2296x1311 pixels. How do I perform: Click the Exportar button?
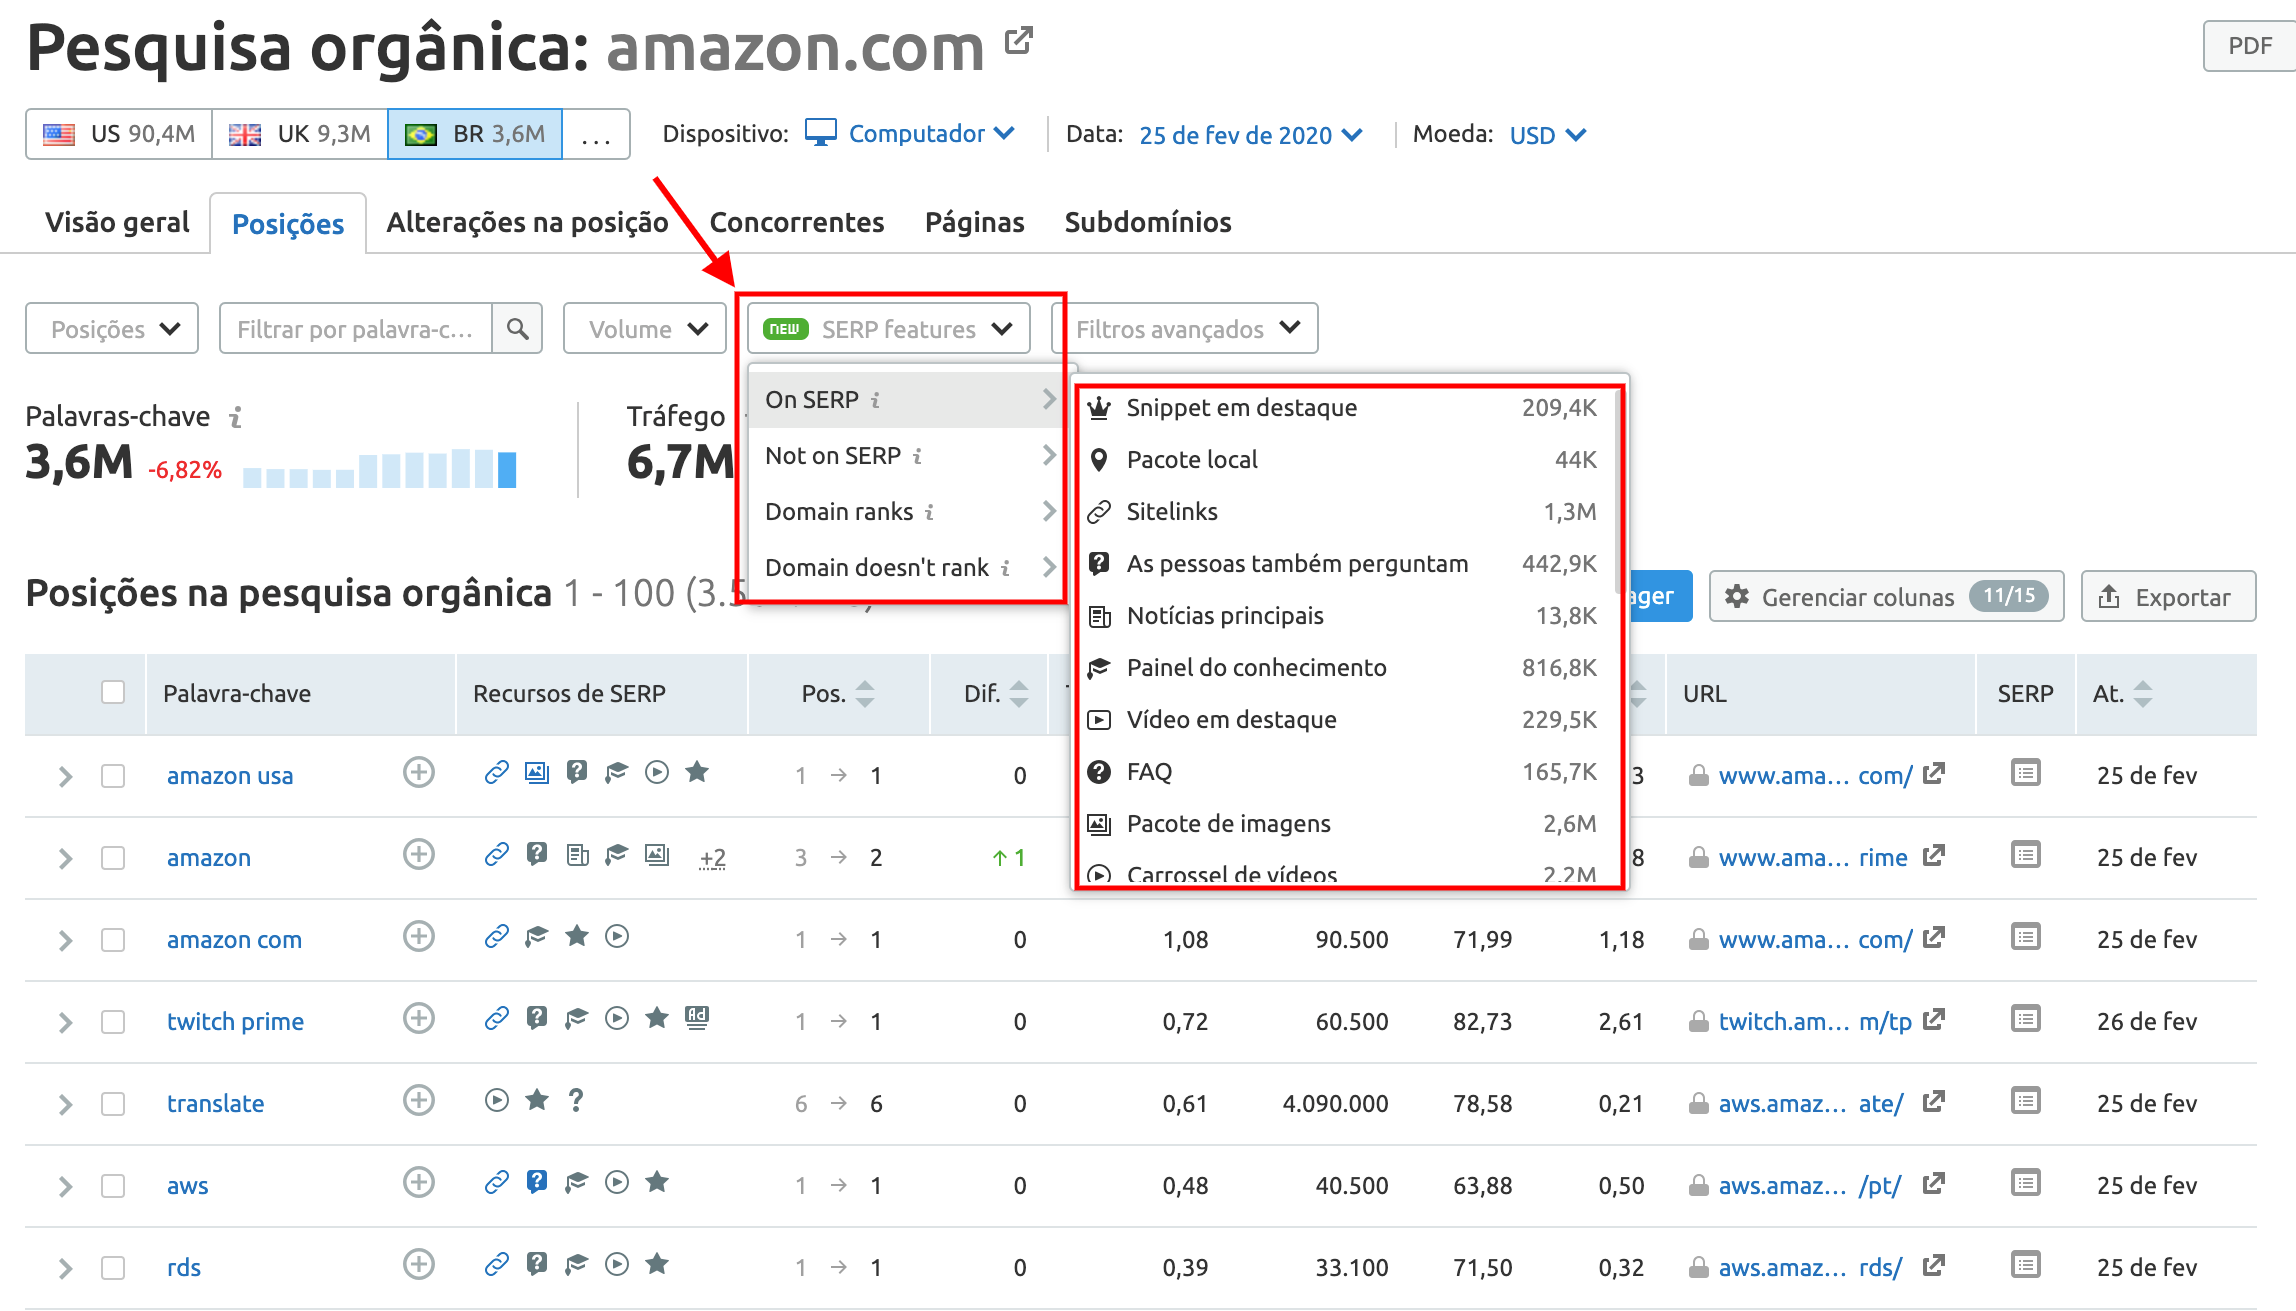point(2168,596)
